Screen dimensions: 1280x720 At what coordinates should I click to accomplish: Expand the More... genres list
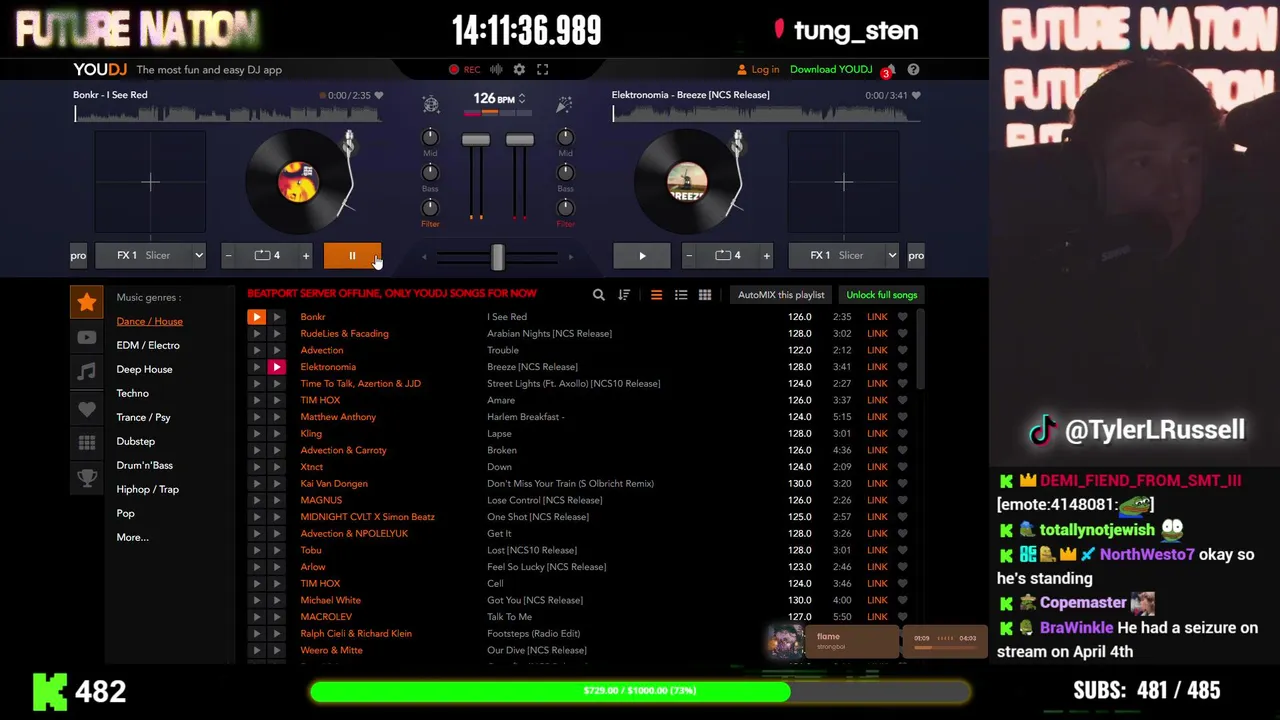click(132, 537)
